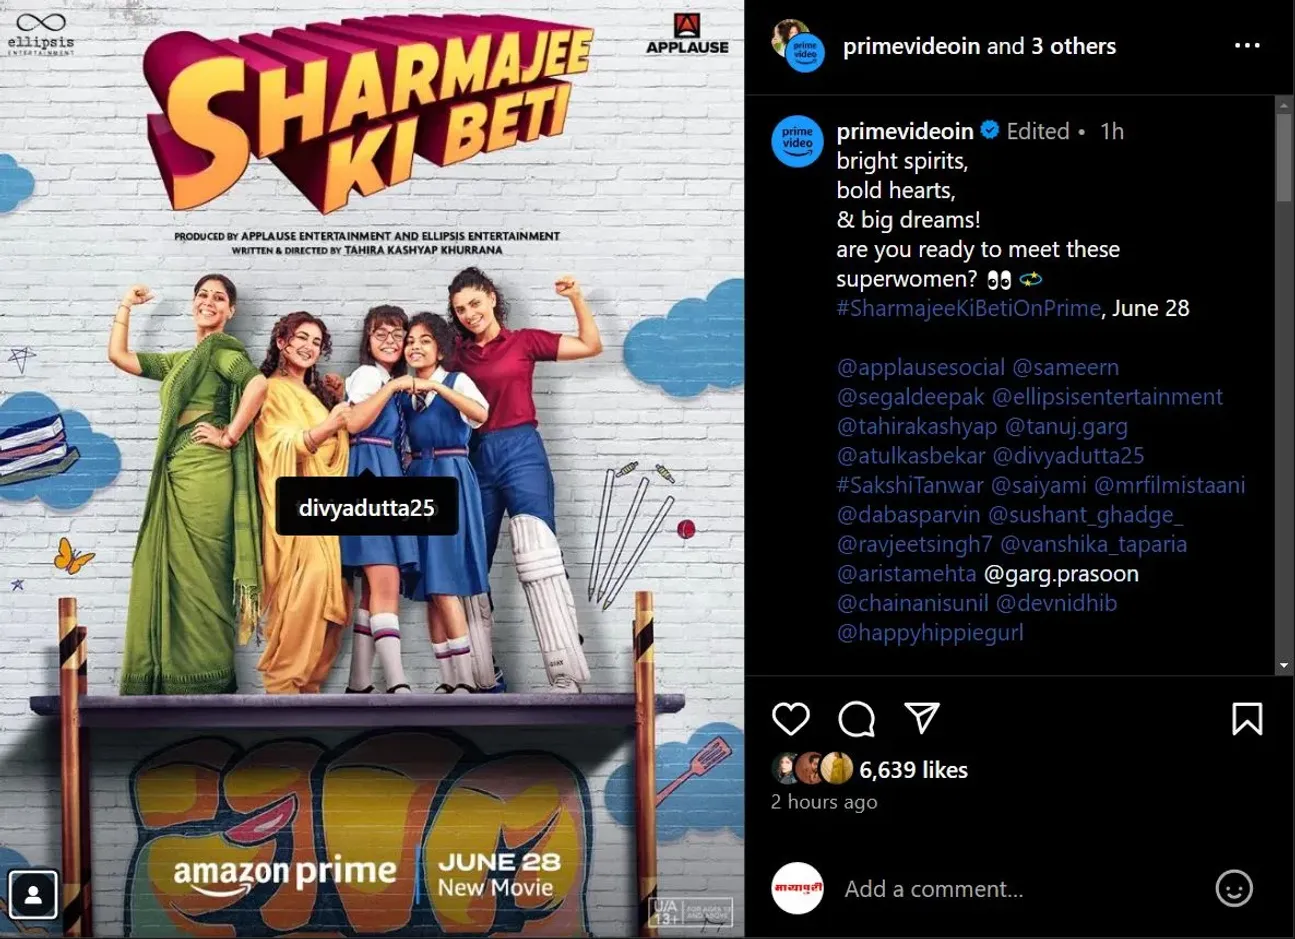
Task: Open comments with the speech bubble icon
Action: [857, 718]
